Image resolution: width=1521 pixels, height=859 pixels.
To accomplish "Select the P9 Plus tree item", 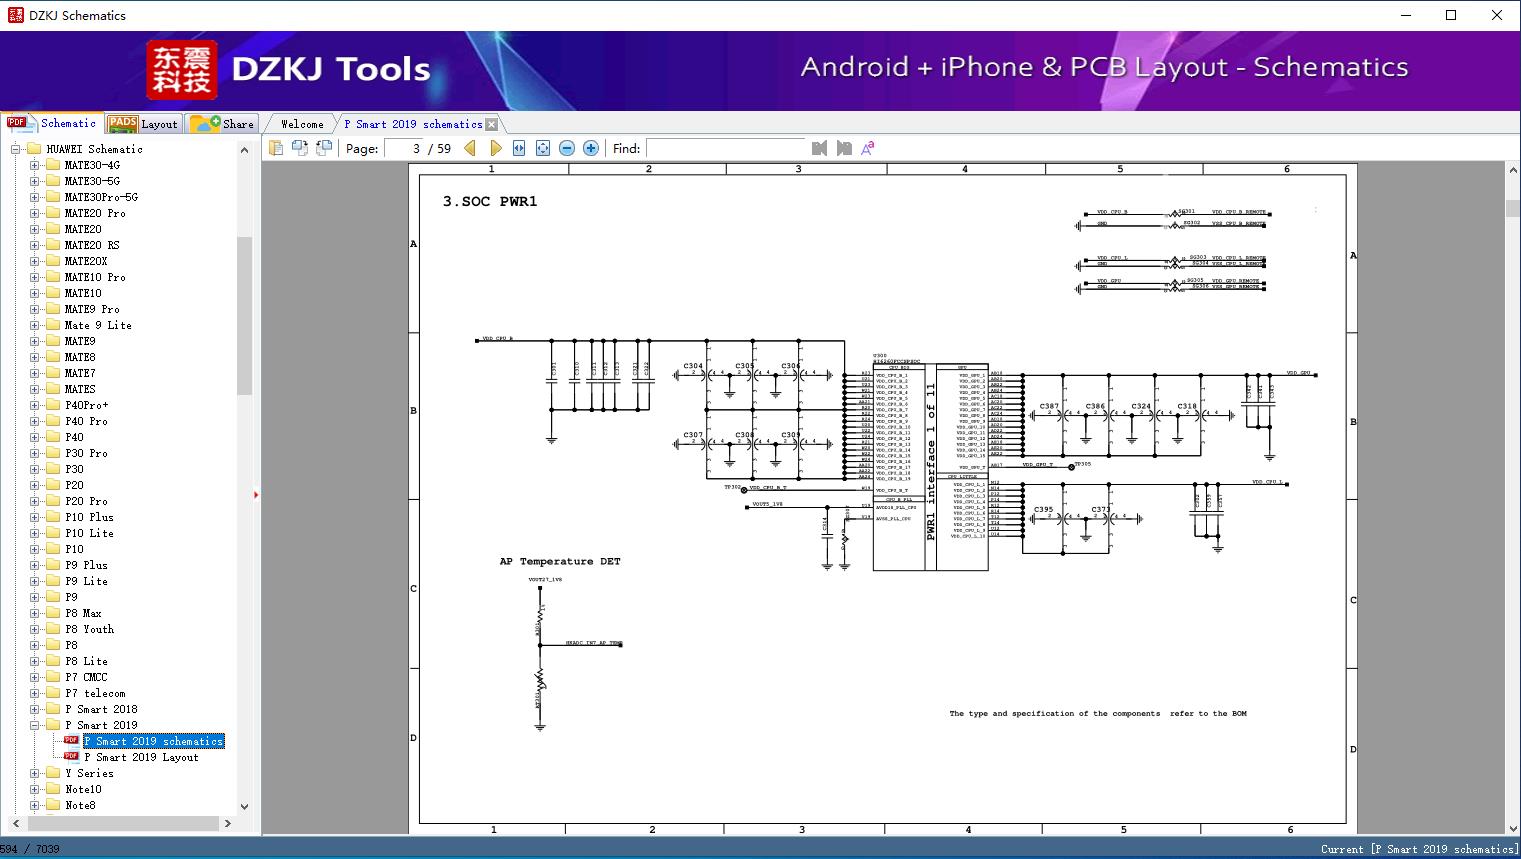I will [x=86, y=565].
